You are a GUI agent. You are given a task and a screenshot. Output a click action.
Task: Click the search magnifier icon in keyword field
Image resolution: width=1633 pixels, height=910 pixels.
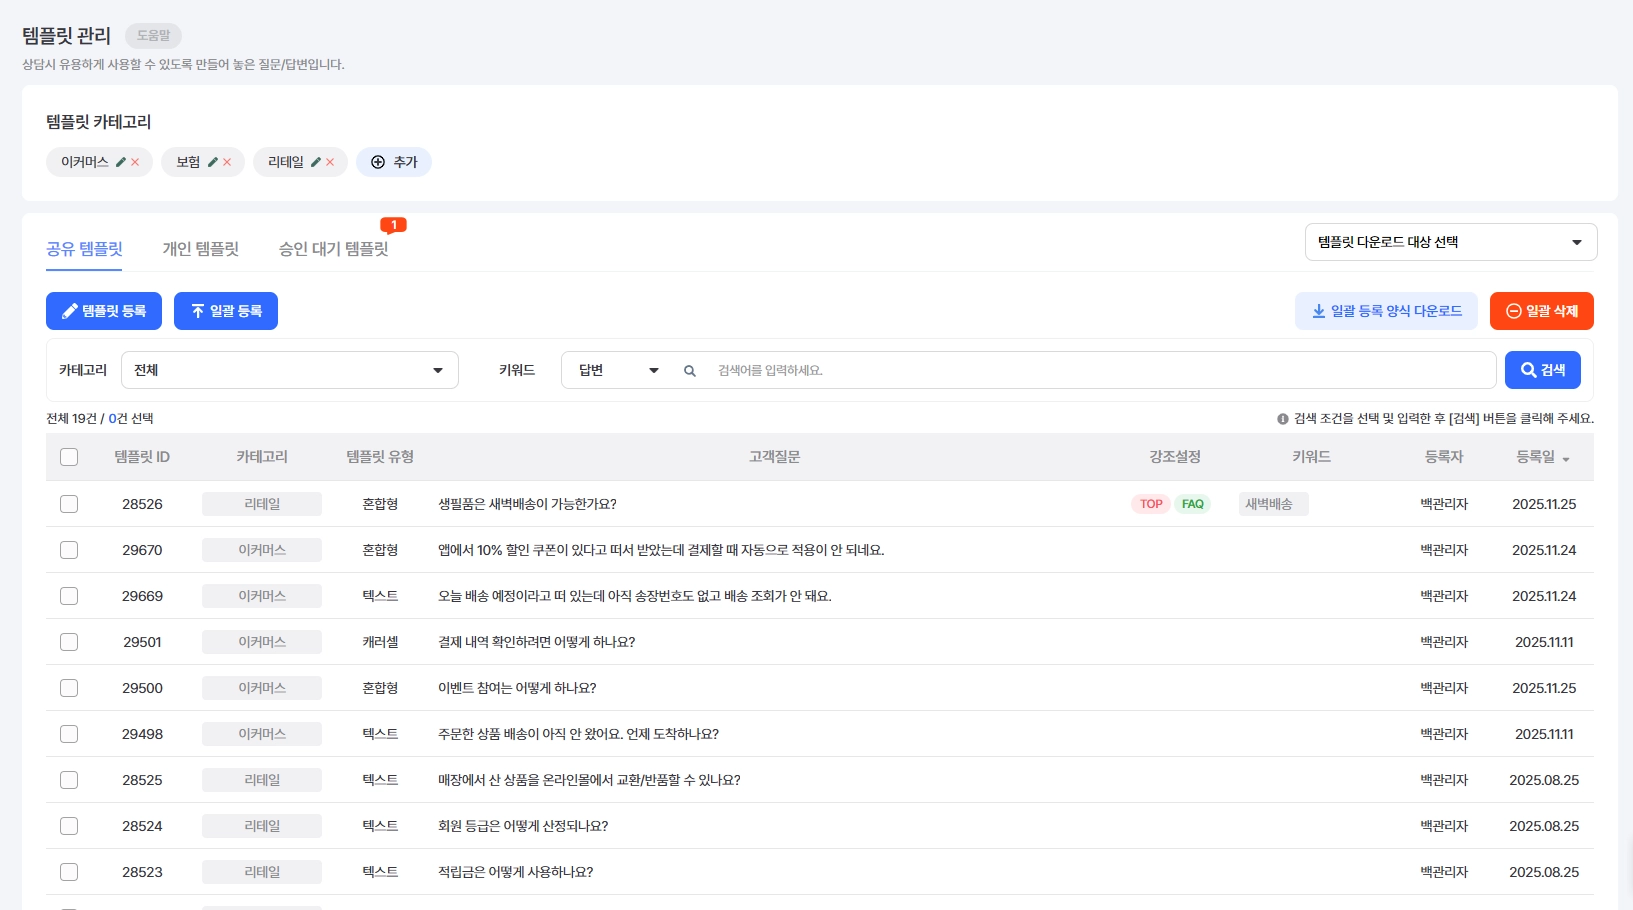pyautogui.click(x=690, y=371)
